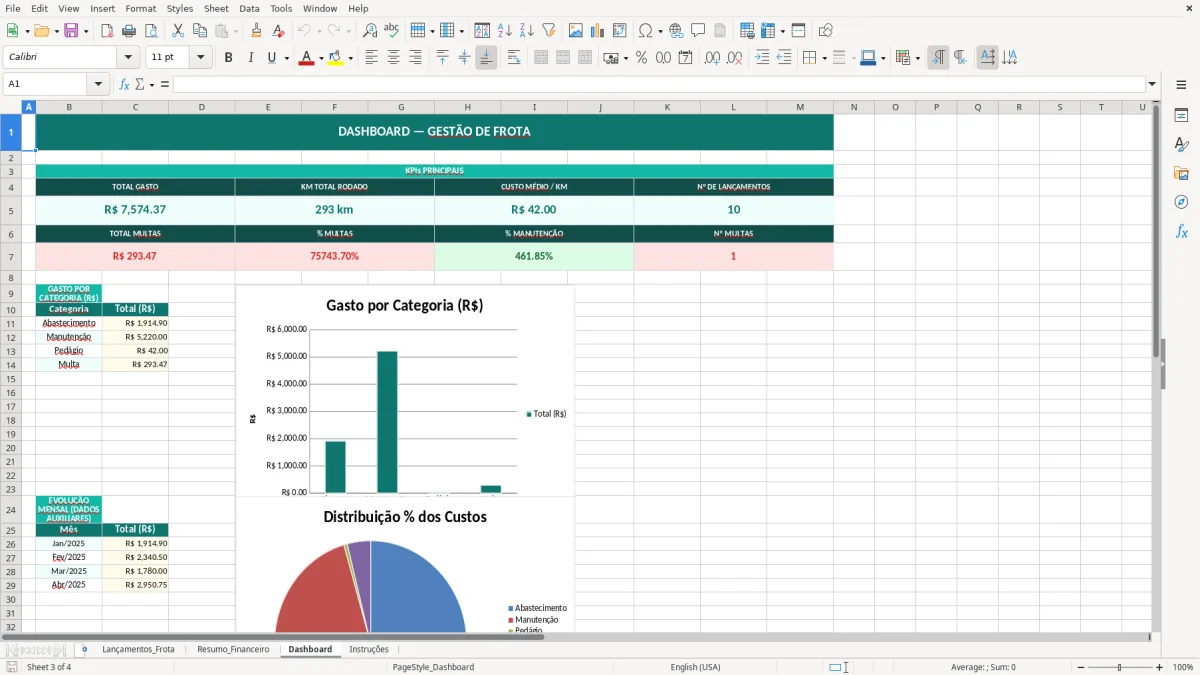Open Print Preview
Image resolution: width=1200 pixels, height=675 pixels.
[x=151, y=31]
